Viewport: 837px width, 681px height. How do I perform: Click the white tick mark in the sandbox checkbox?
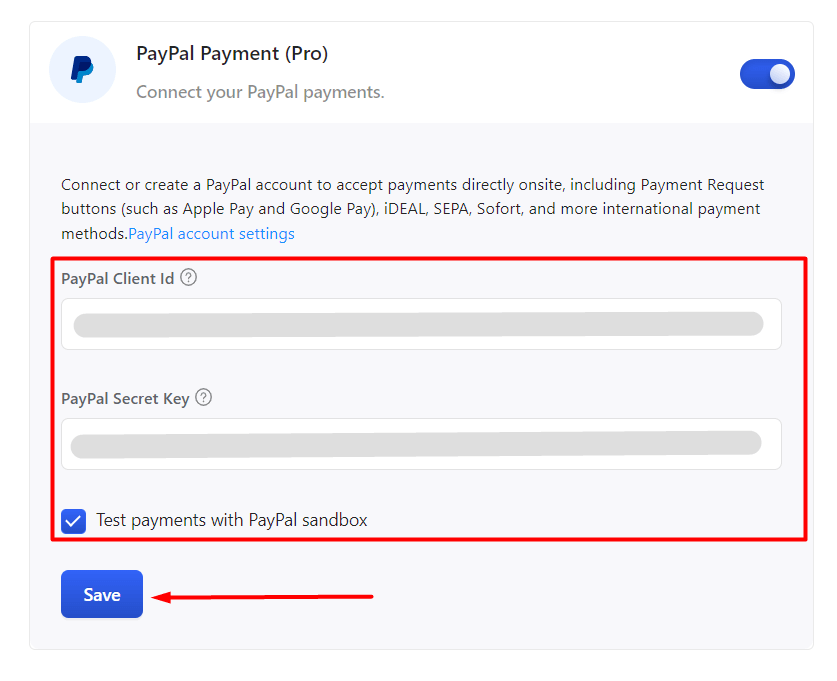(74, 521)
